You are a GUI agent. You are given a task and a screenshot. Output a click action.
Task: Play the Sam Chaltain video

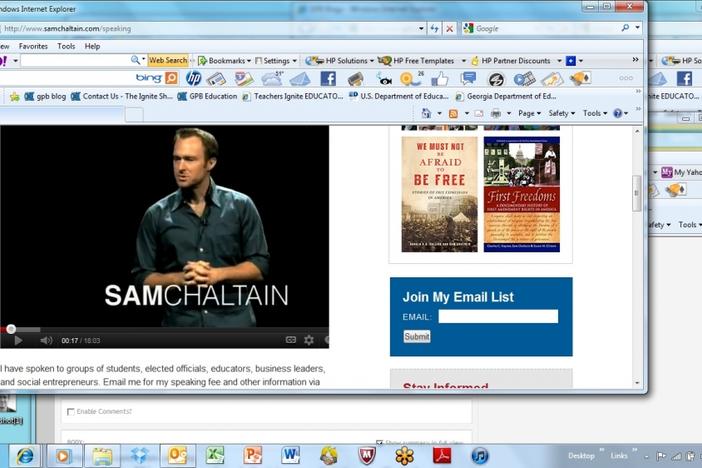click(18, 340)
